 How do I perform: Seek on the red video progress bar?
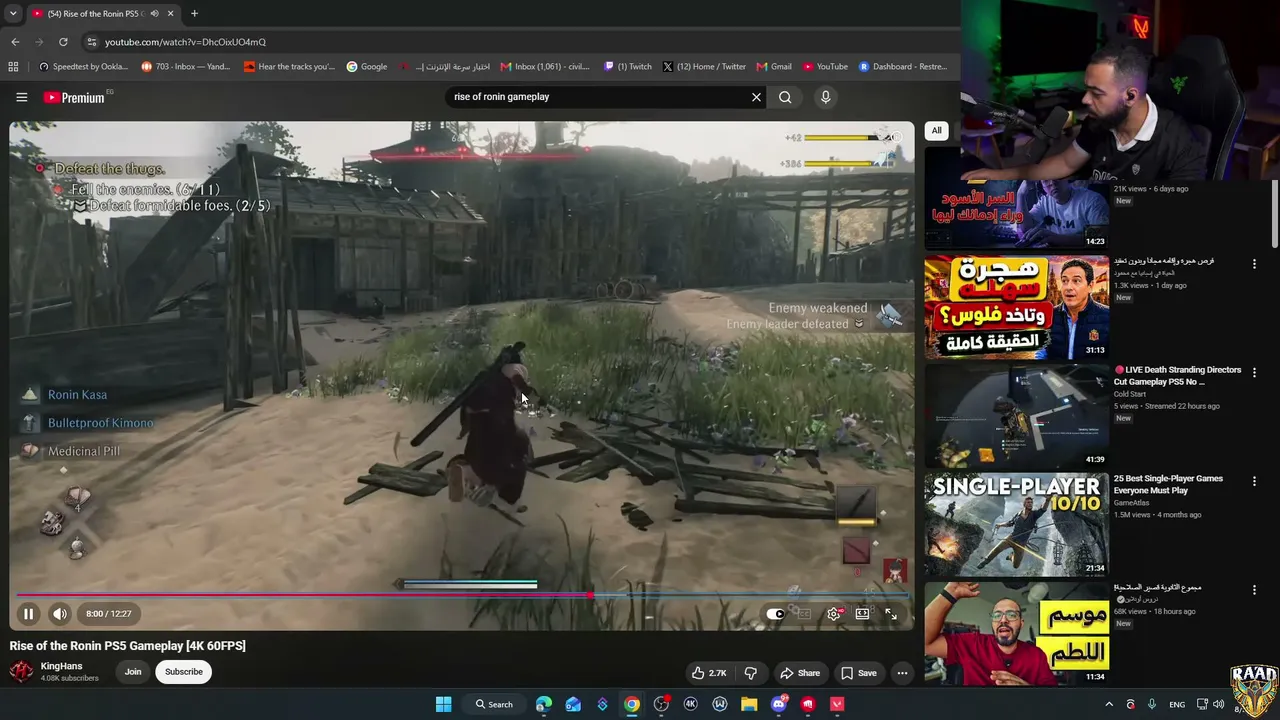(462, 596)
